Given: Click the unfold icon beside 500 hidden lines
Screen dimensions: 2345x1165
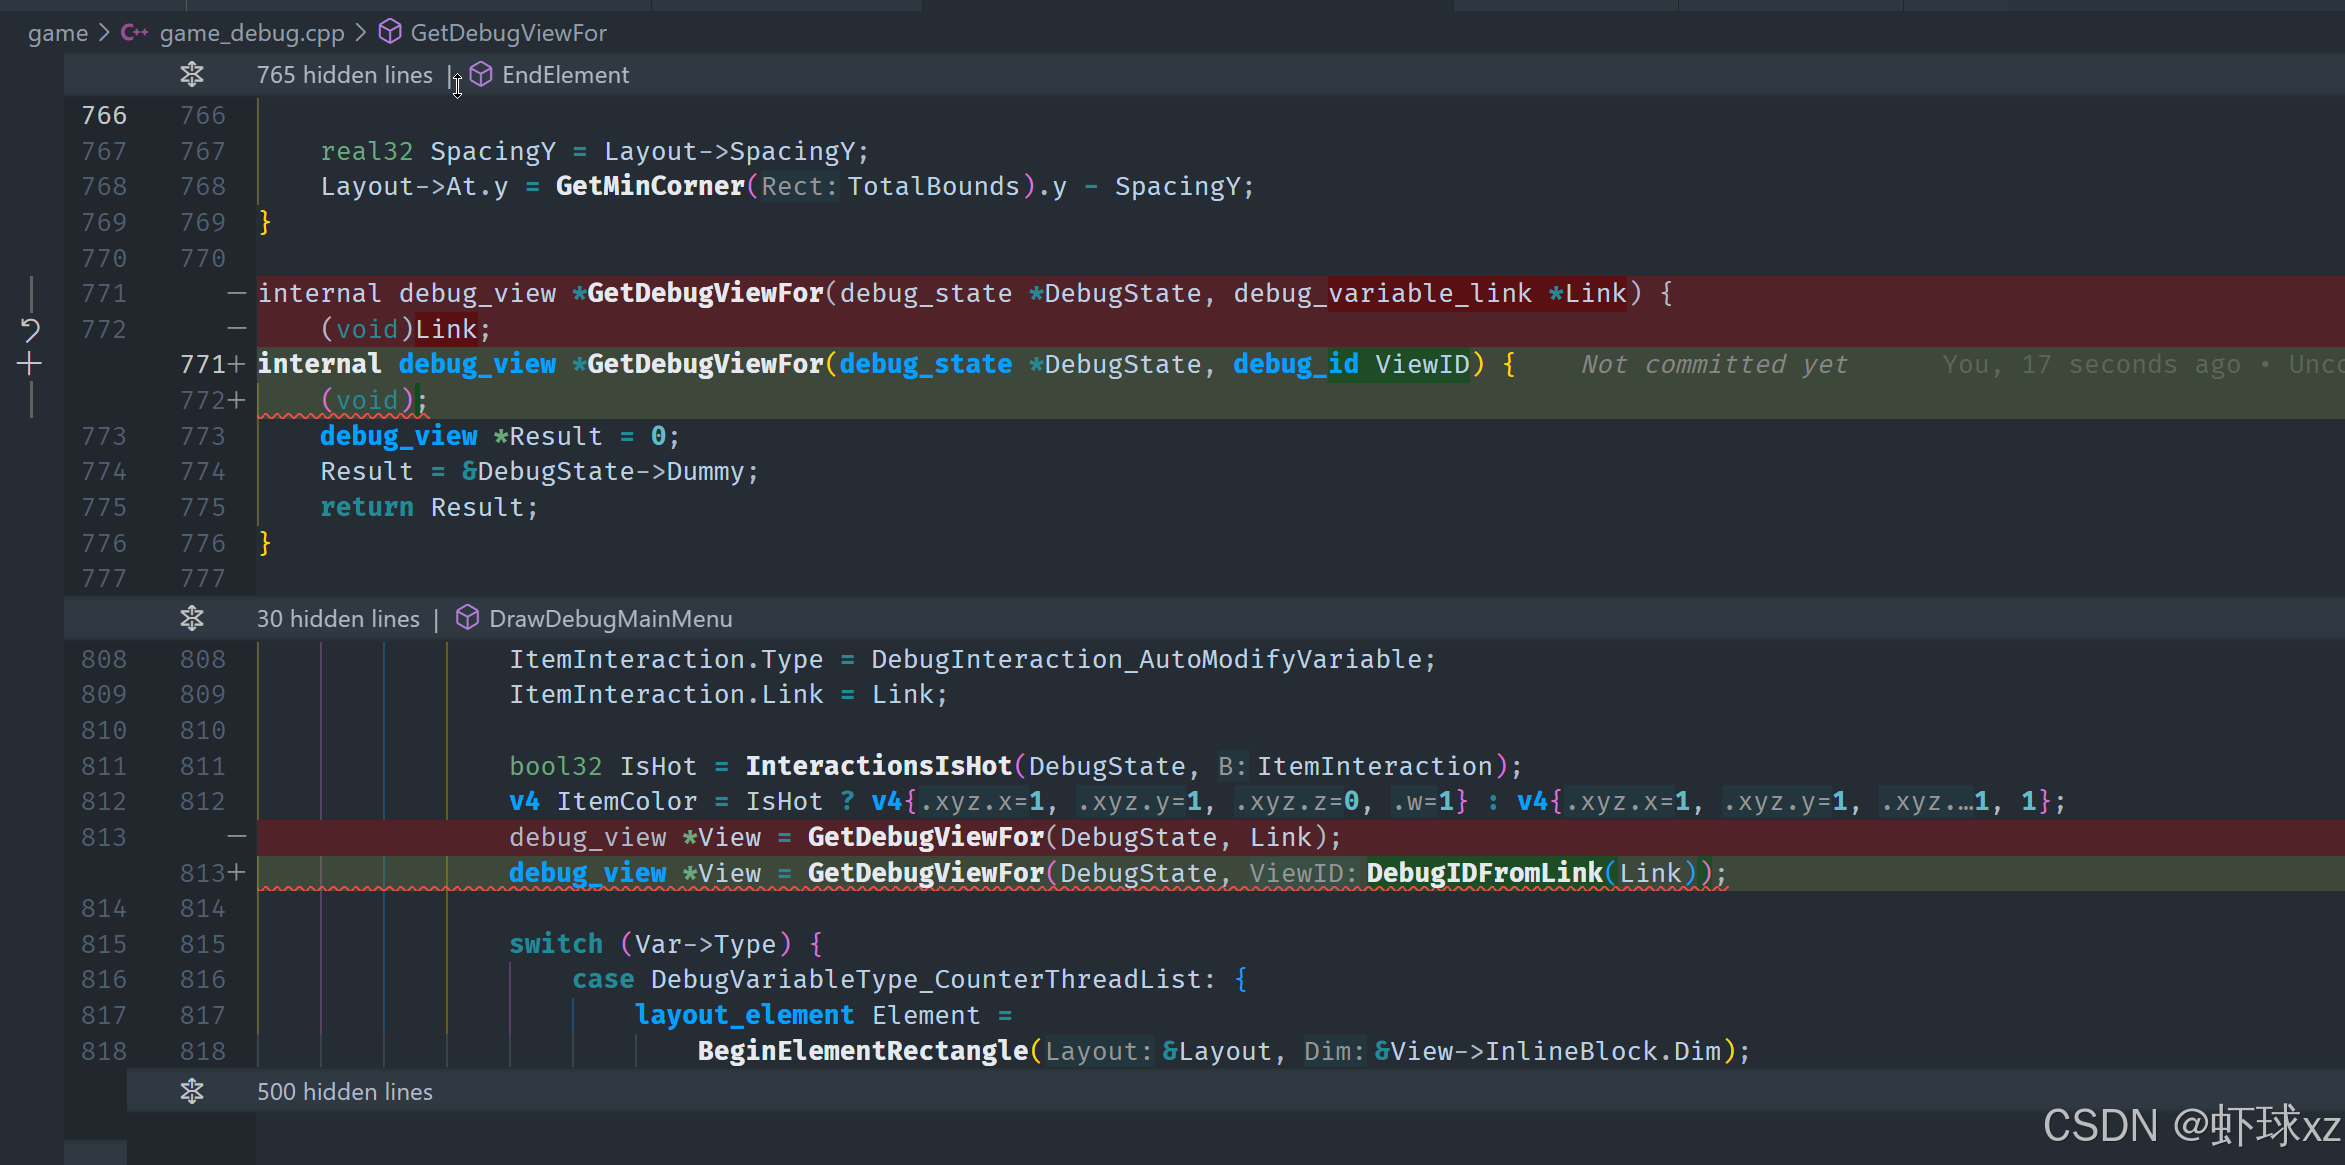Looking at the screenshot, I should click(192, 1091).
